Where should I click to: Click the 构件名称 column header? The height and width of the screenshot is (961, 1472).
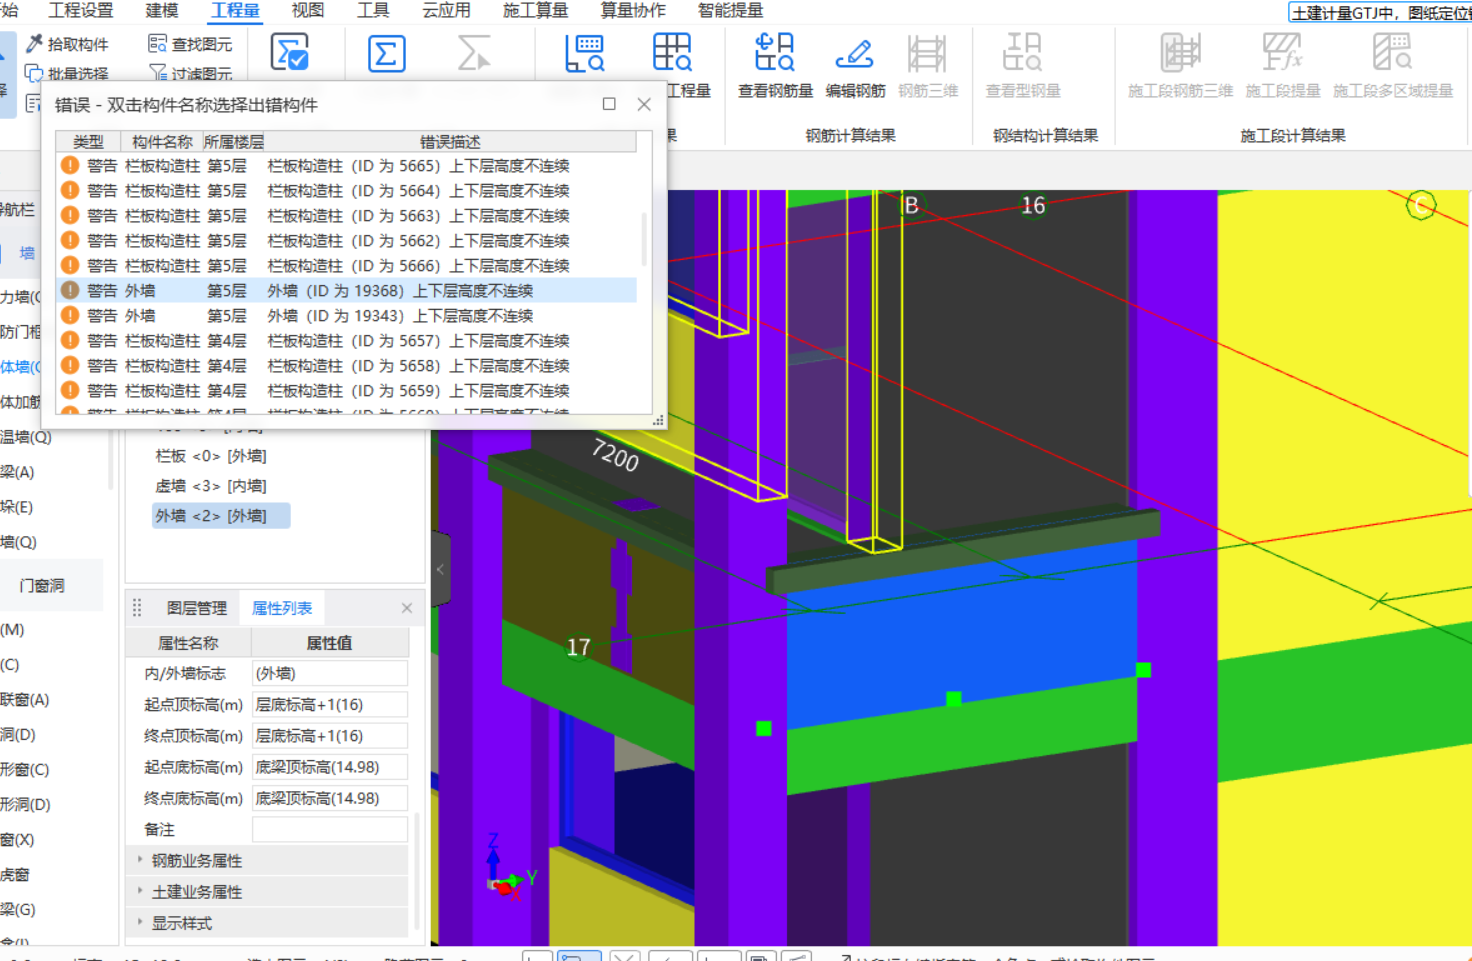[162, 141]
